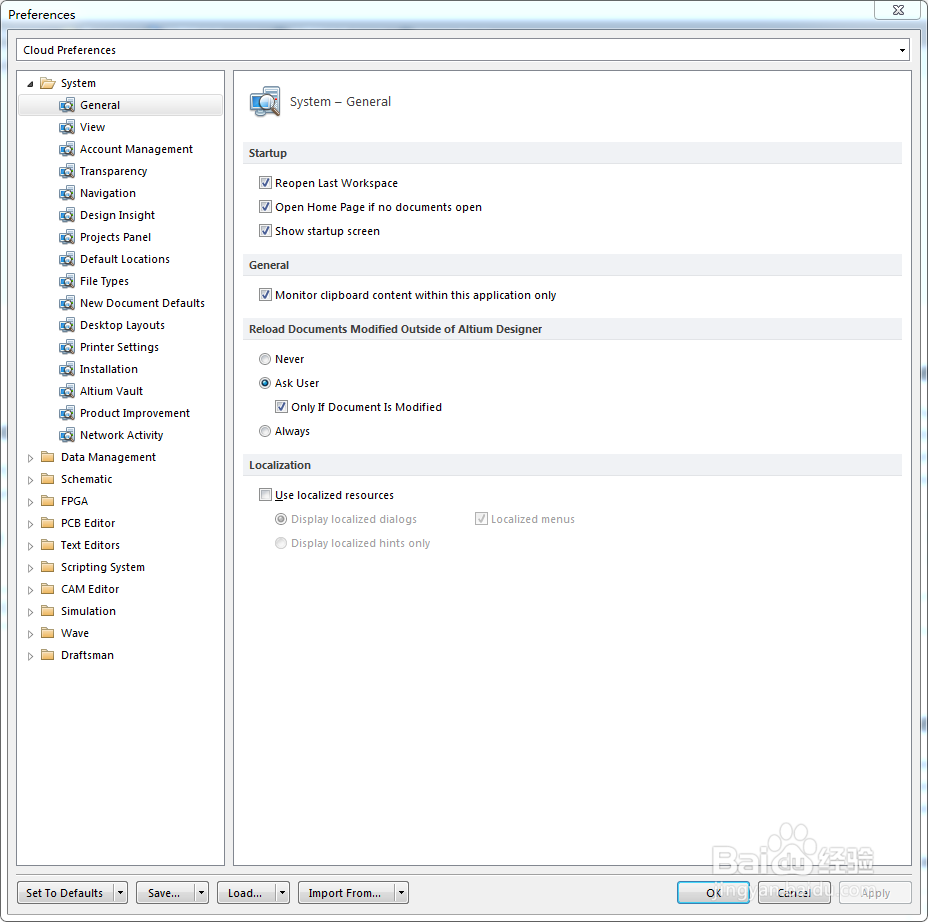Screen dimensions: 928x922
Task: Click the Cancel button
Action: (x=794, y=892)
